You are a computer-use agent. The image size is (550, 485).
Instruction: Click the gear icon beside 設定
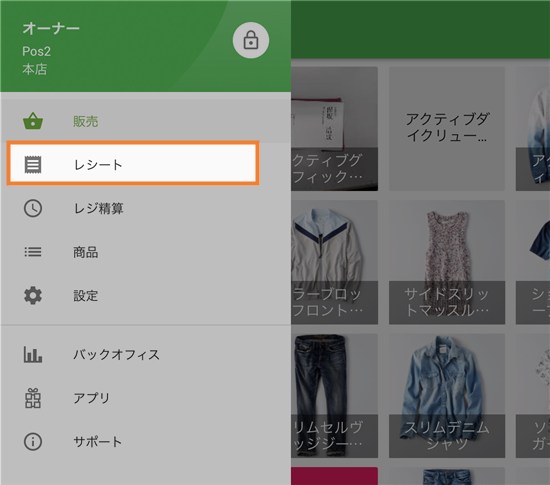click(33, 295)
